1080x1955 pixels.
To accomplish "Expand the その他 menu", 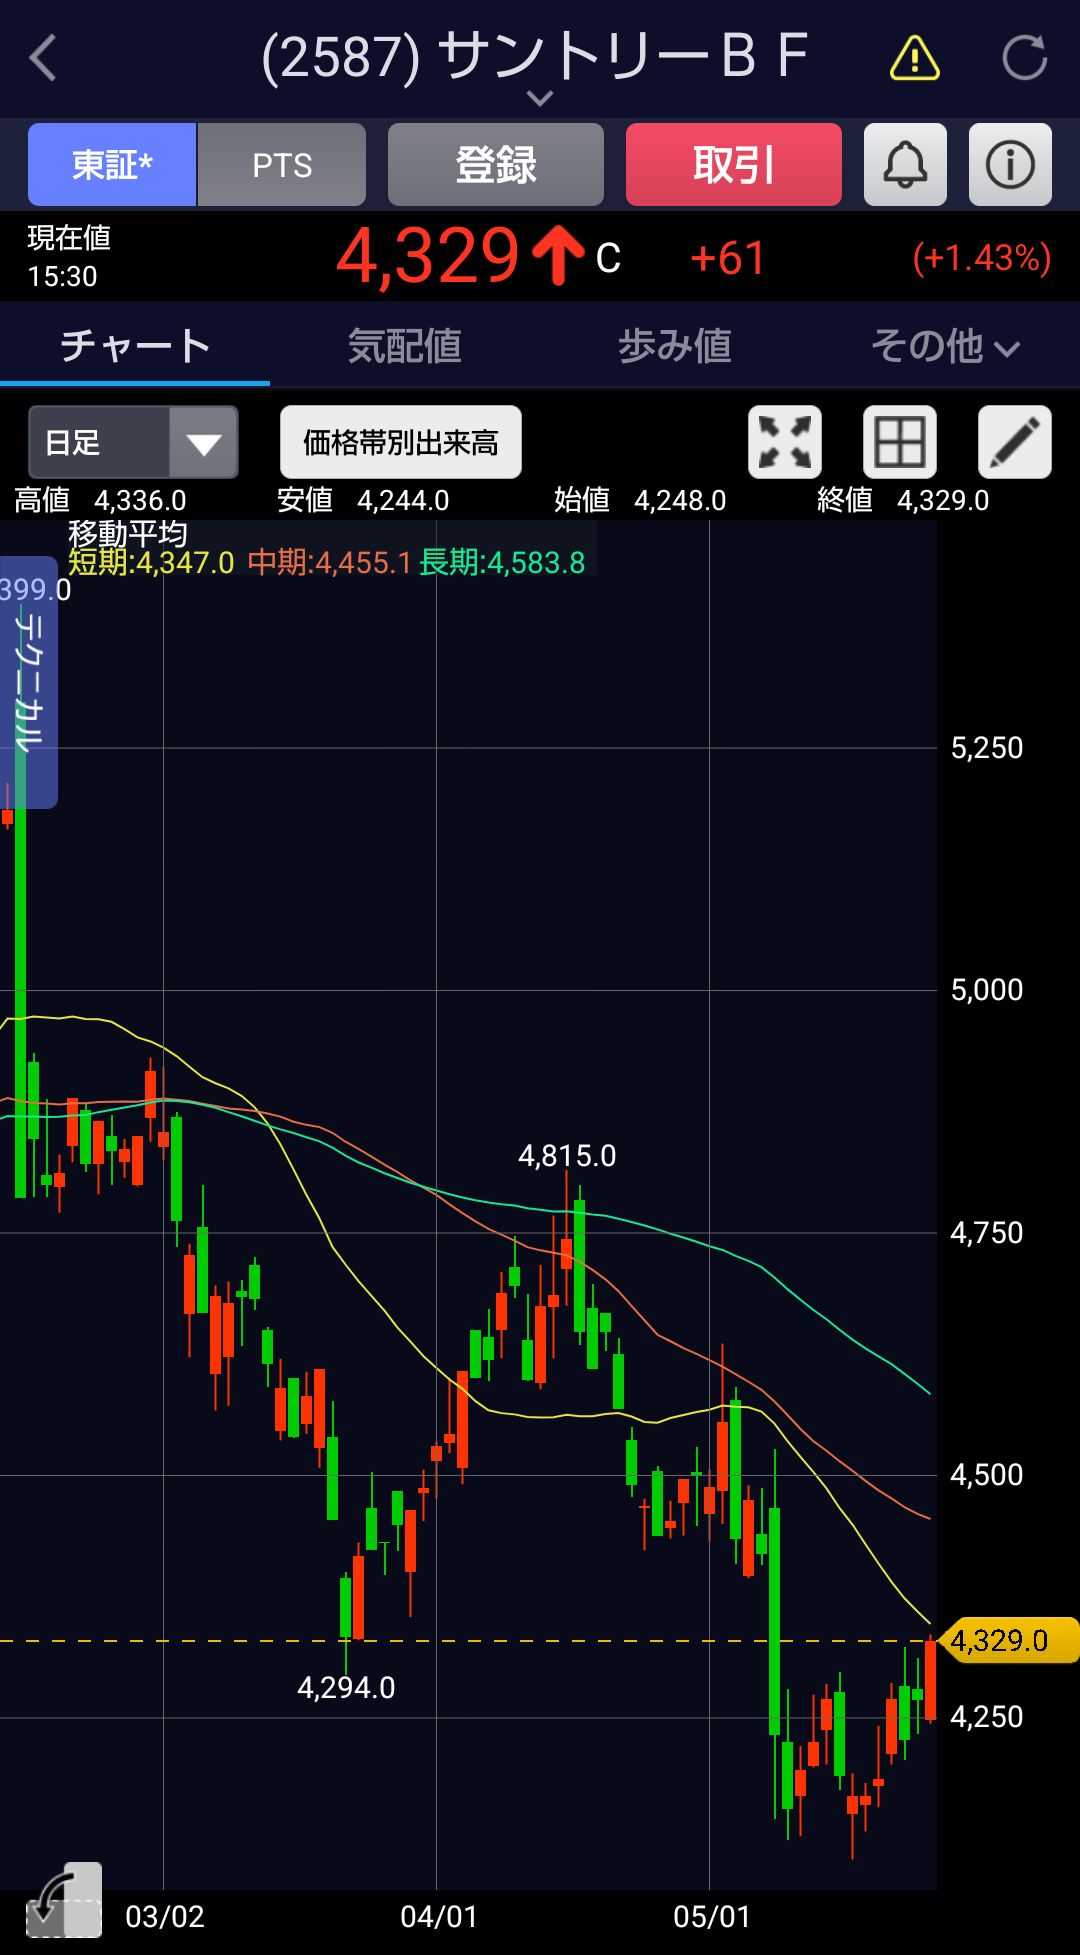I will click(945, 346).
